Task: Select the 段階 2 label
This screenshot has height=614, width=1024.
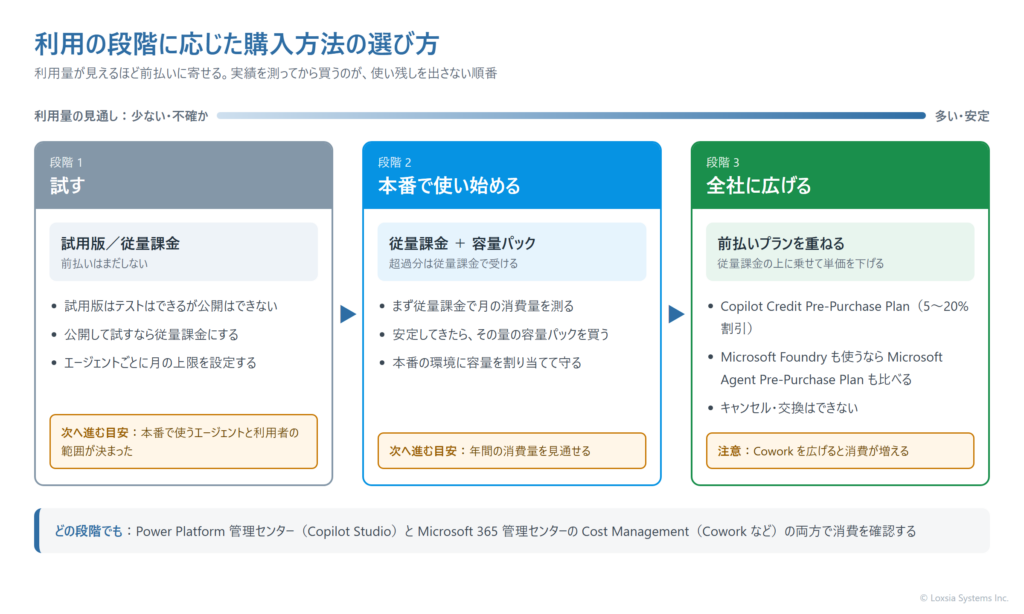Action: coord(394,162)
